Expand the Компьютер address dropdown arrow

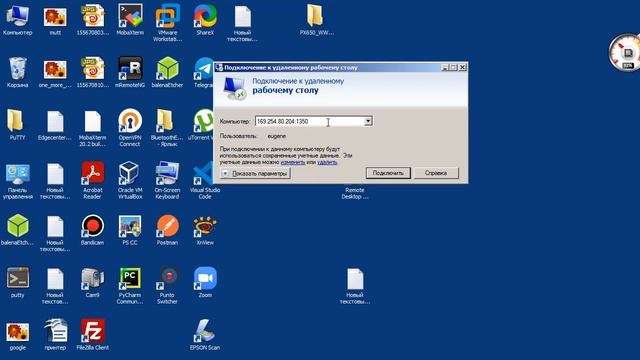pyautogui.click(x=368, y=121)
